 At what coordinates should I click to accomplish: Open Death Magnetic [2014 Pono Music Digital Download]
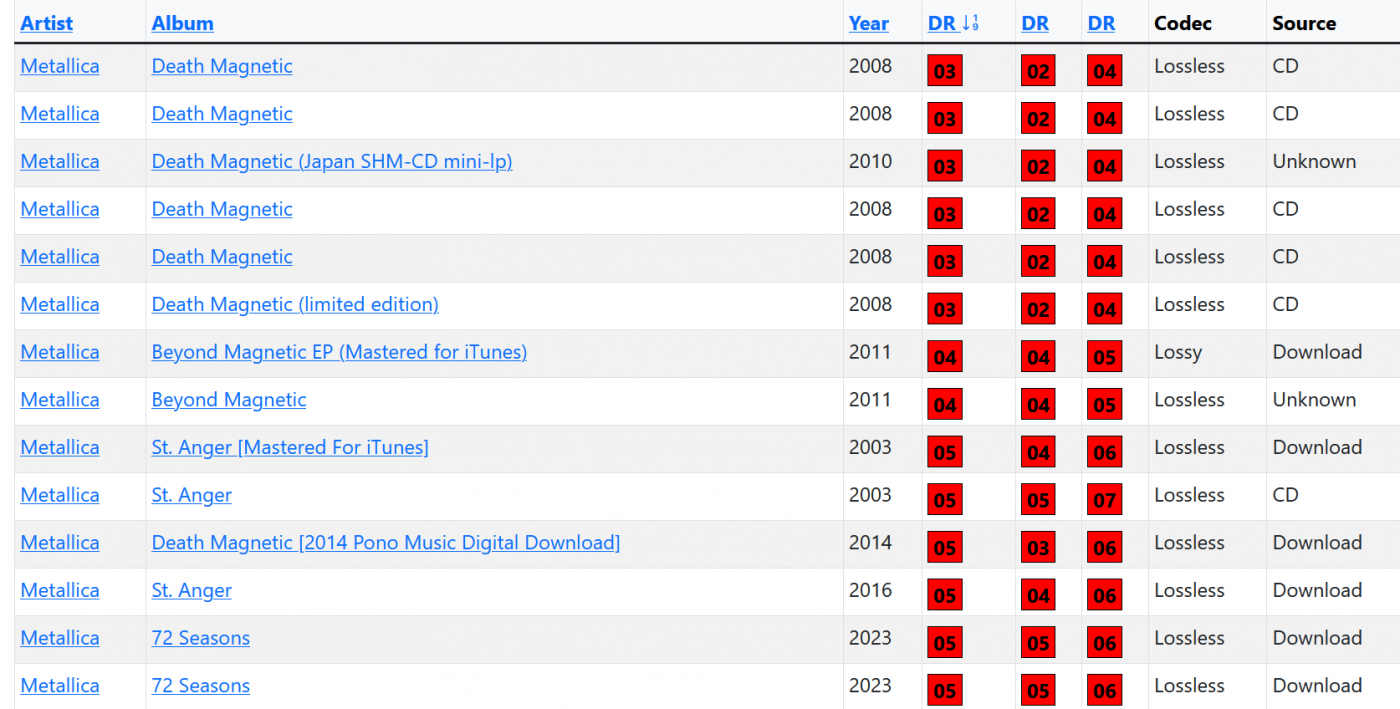click(385, 543)
